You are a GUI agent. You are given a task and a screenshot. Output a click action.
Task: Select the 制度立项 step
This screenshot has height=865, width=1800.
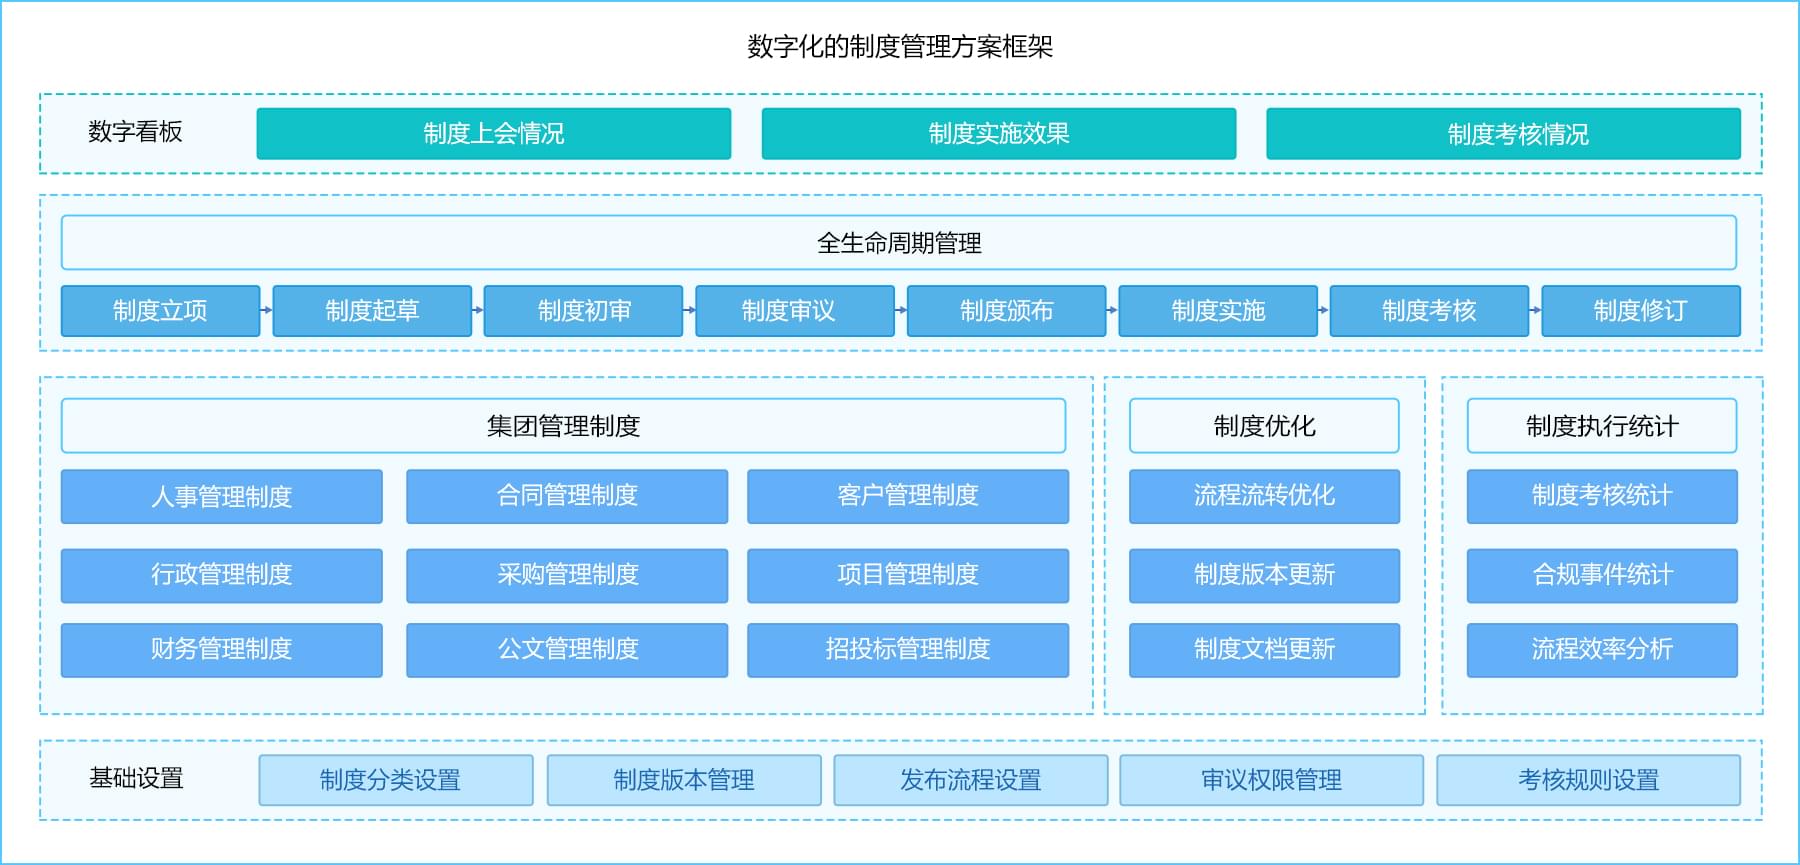[160, 311]
